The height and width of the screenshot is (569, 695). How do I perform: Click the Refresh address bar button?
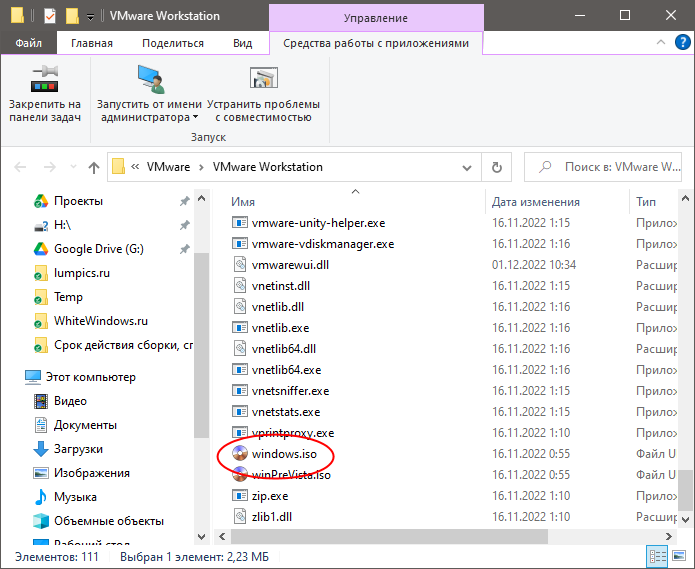[497, 167]
